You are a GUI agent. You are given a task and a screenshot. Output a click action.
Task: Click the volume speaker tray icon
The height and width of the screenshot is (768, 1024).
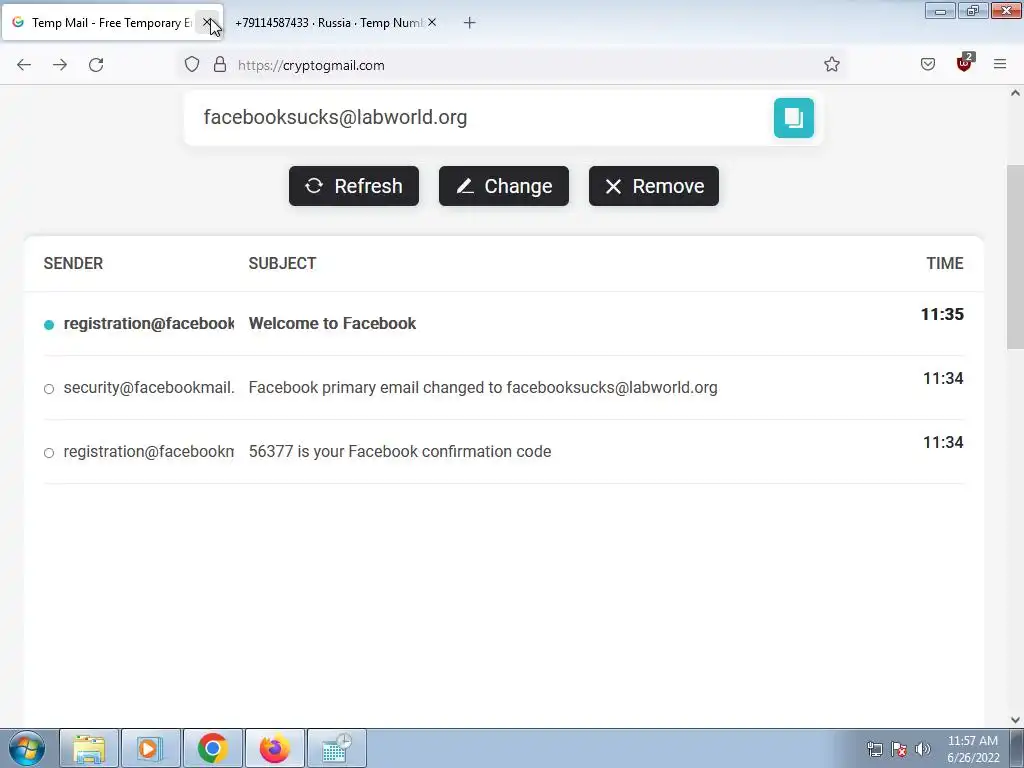(x=922, y=749)
